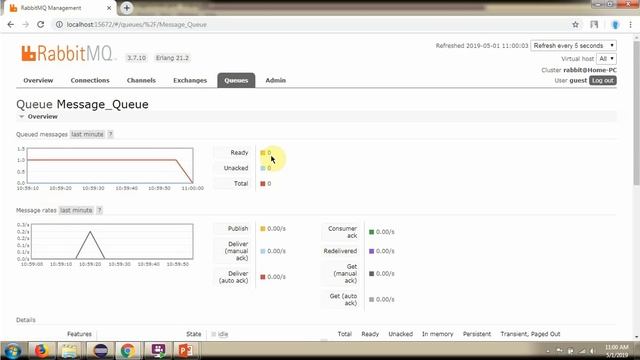Image resolution: width=640 pixels, height=360 pixels.
Task: Open the Windows Start menu
Action: [x=13, y=351]
